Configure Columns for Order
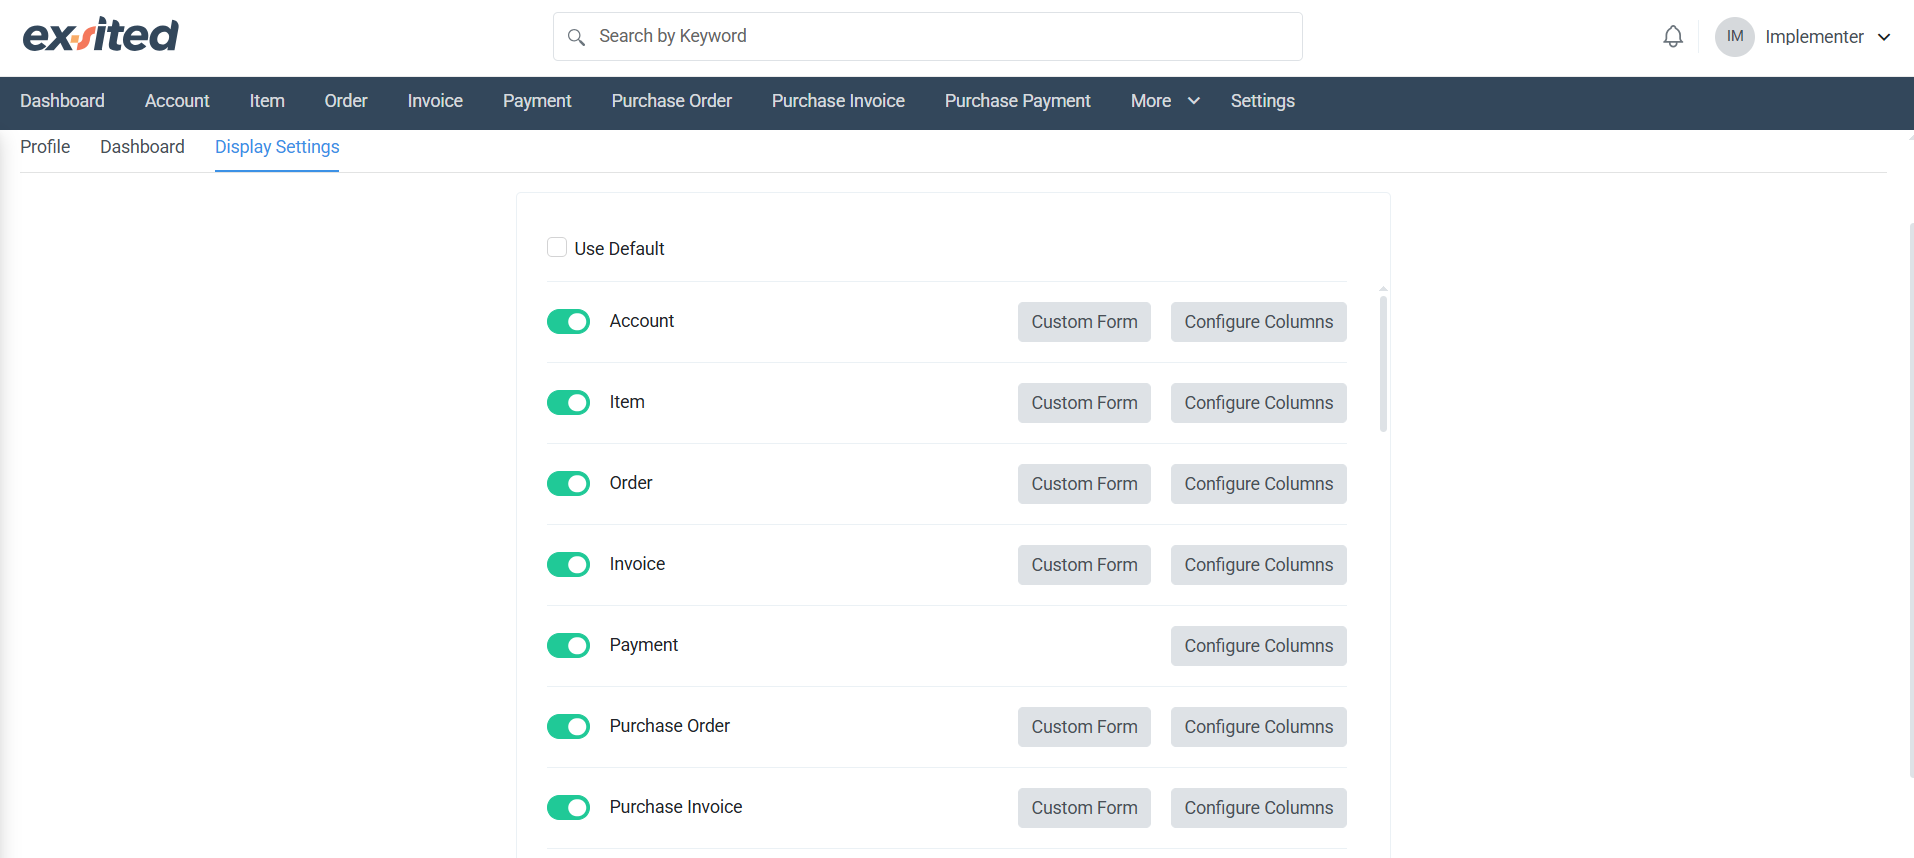1914x858 pixels. tap(1259, 484)
